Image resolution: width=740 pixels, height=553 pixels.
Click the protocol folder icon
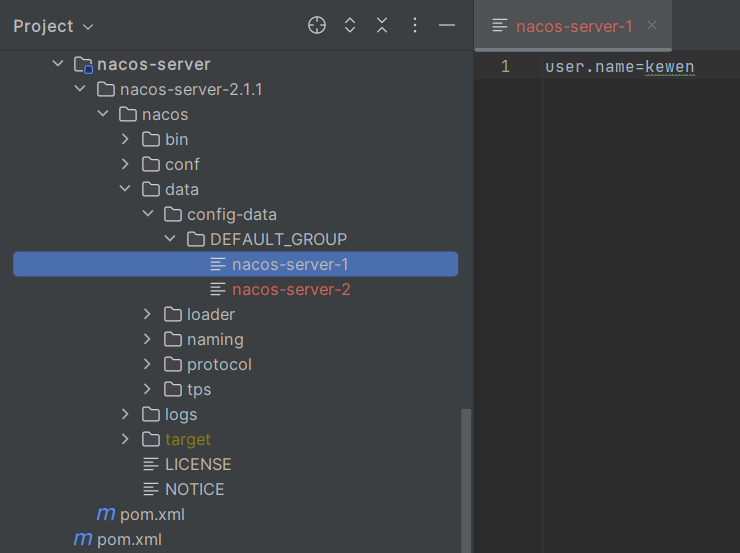(x=173, y=364)
